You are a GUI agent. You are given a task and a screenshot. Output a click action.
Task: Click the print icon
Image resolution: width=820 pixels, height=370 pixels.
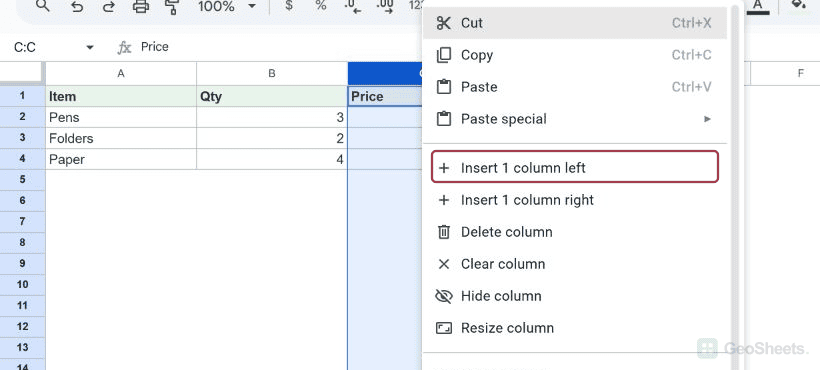(x=141, y=6)
